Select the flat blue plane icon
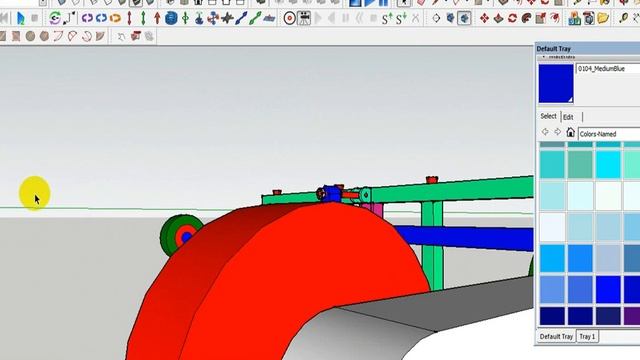Image resolution: width=640 pixels, height=360 pixels. tap(269, 18)
